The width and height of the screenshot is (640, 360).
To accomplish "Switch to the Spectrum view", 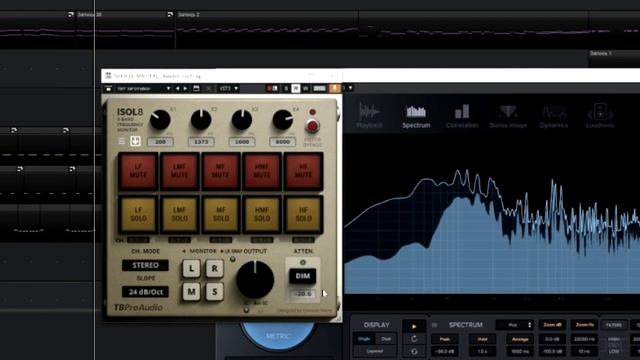I will 416,116.
